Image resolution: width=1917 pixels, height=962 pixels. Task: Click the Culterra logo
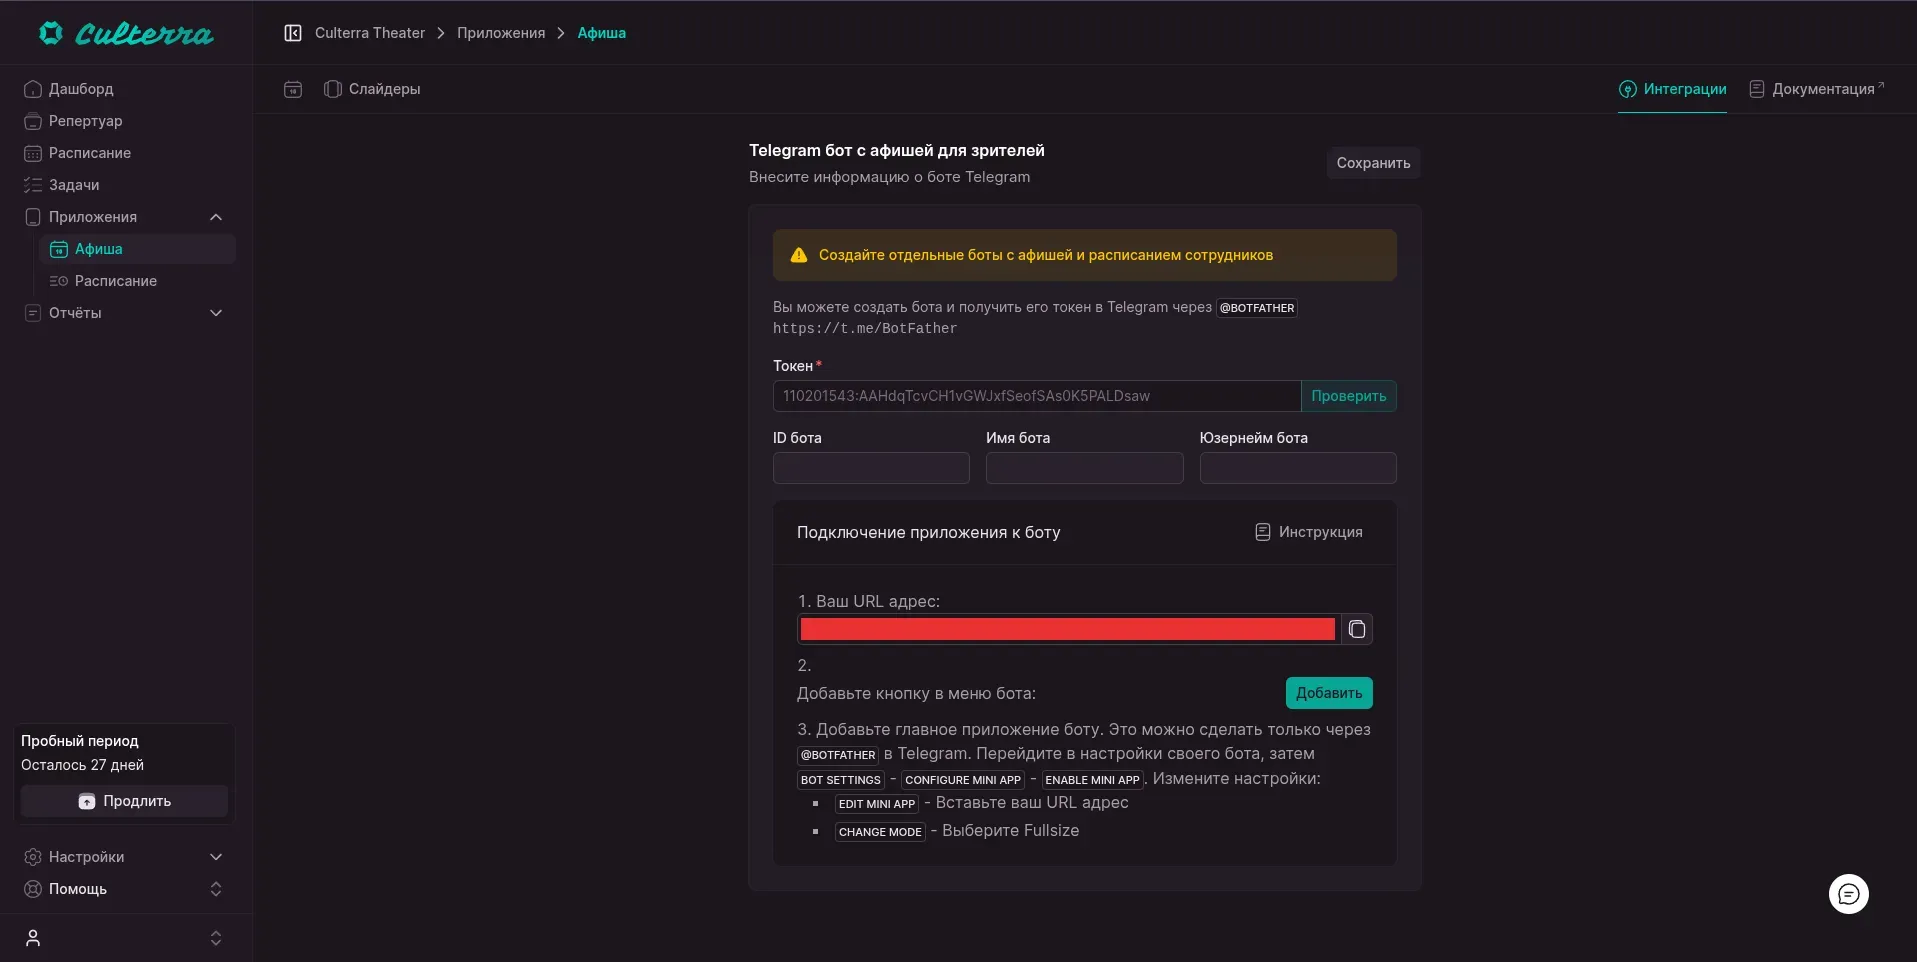tap(126, 33)
